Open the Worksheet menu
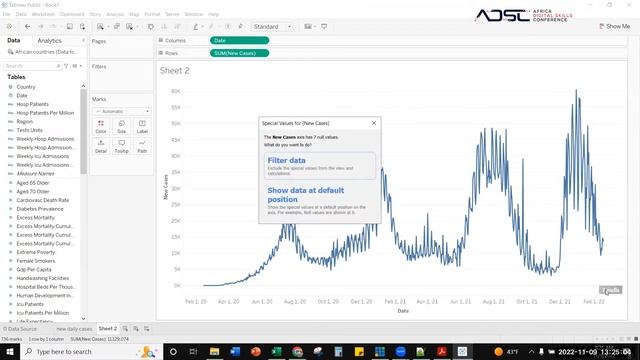Viewport: 640px width, 360px height. click(43, 14)
